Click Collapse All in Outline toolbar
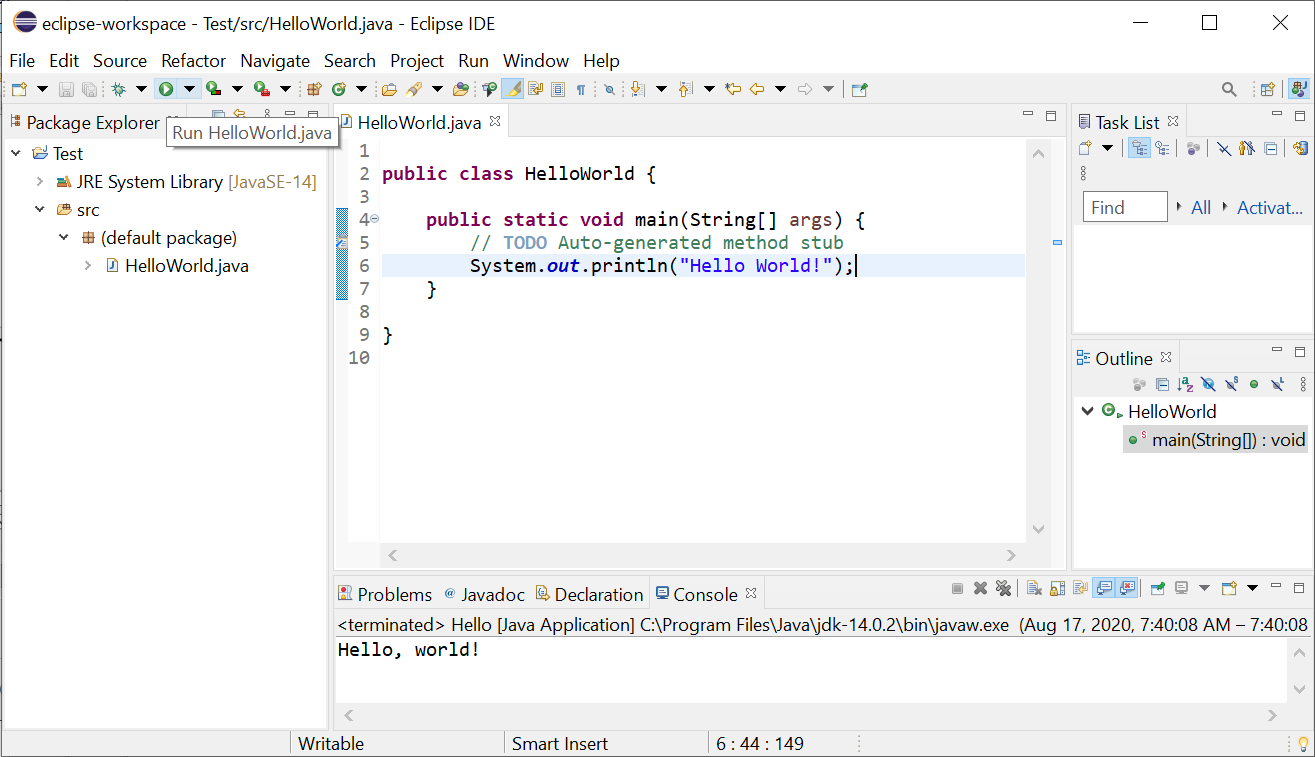Screen dimensions: 1315x757 (1162, 384)
